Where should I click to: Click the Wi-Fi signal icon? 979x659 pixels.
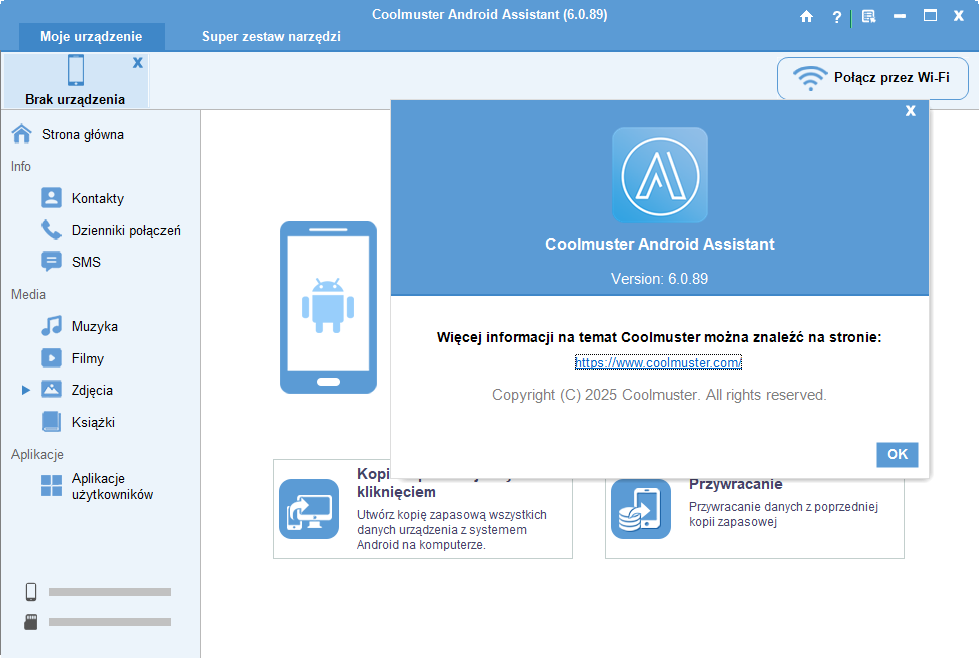pos(810,78)
